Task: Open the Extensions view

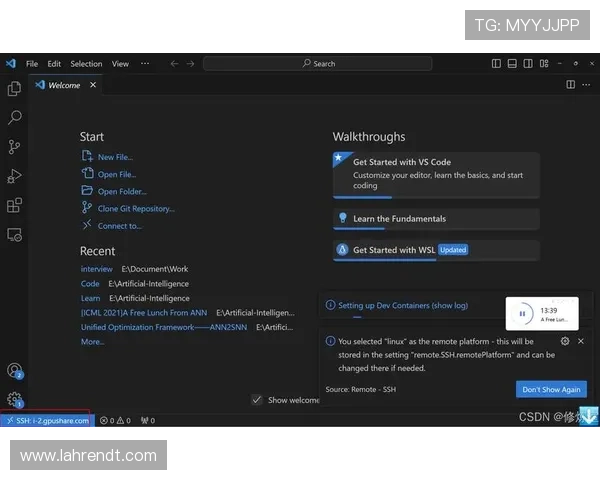Action: point(14,205)
